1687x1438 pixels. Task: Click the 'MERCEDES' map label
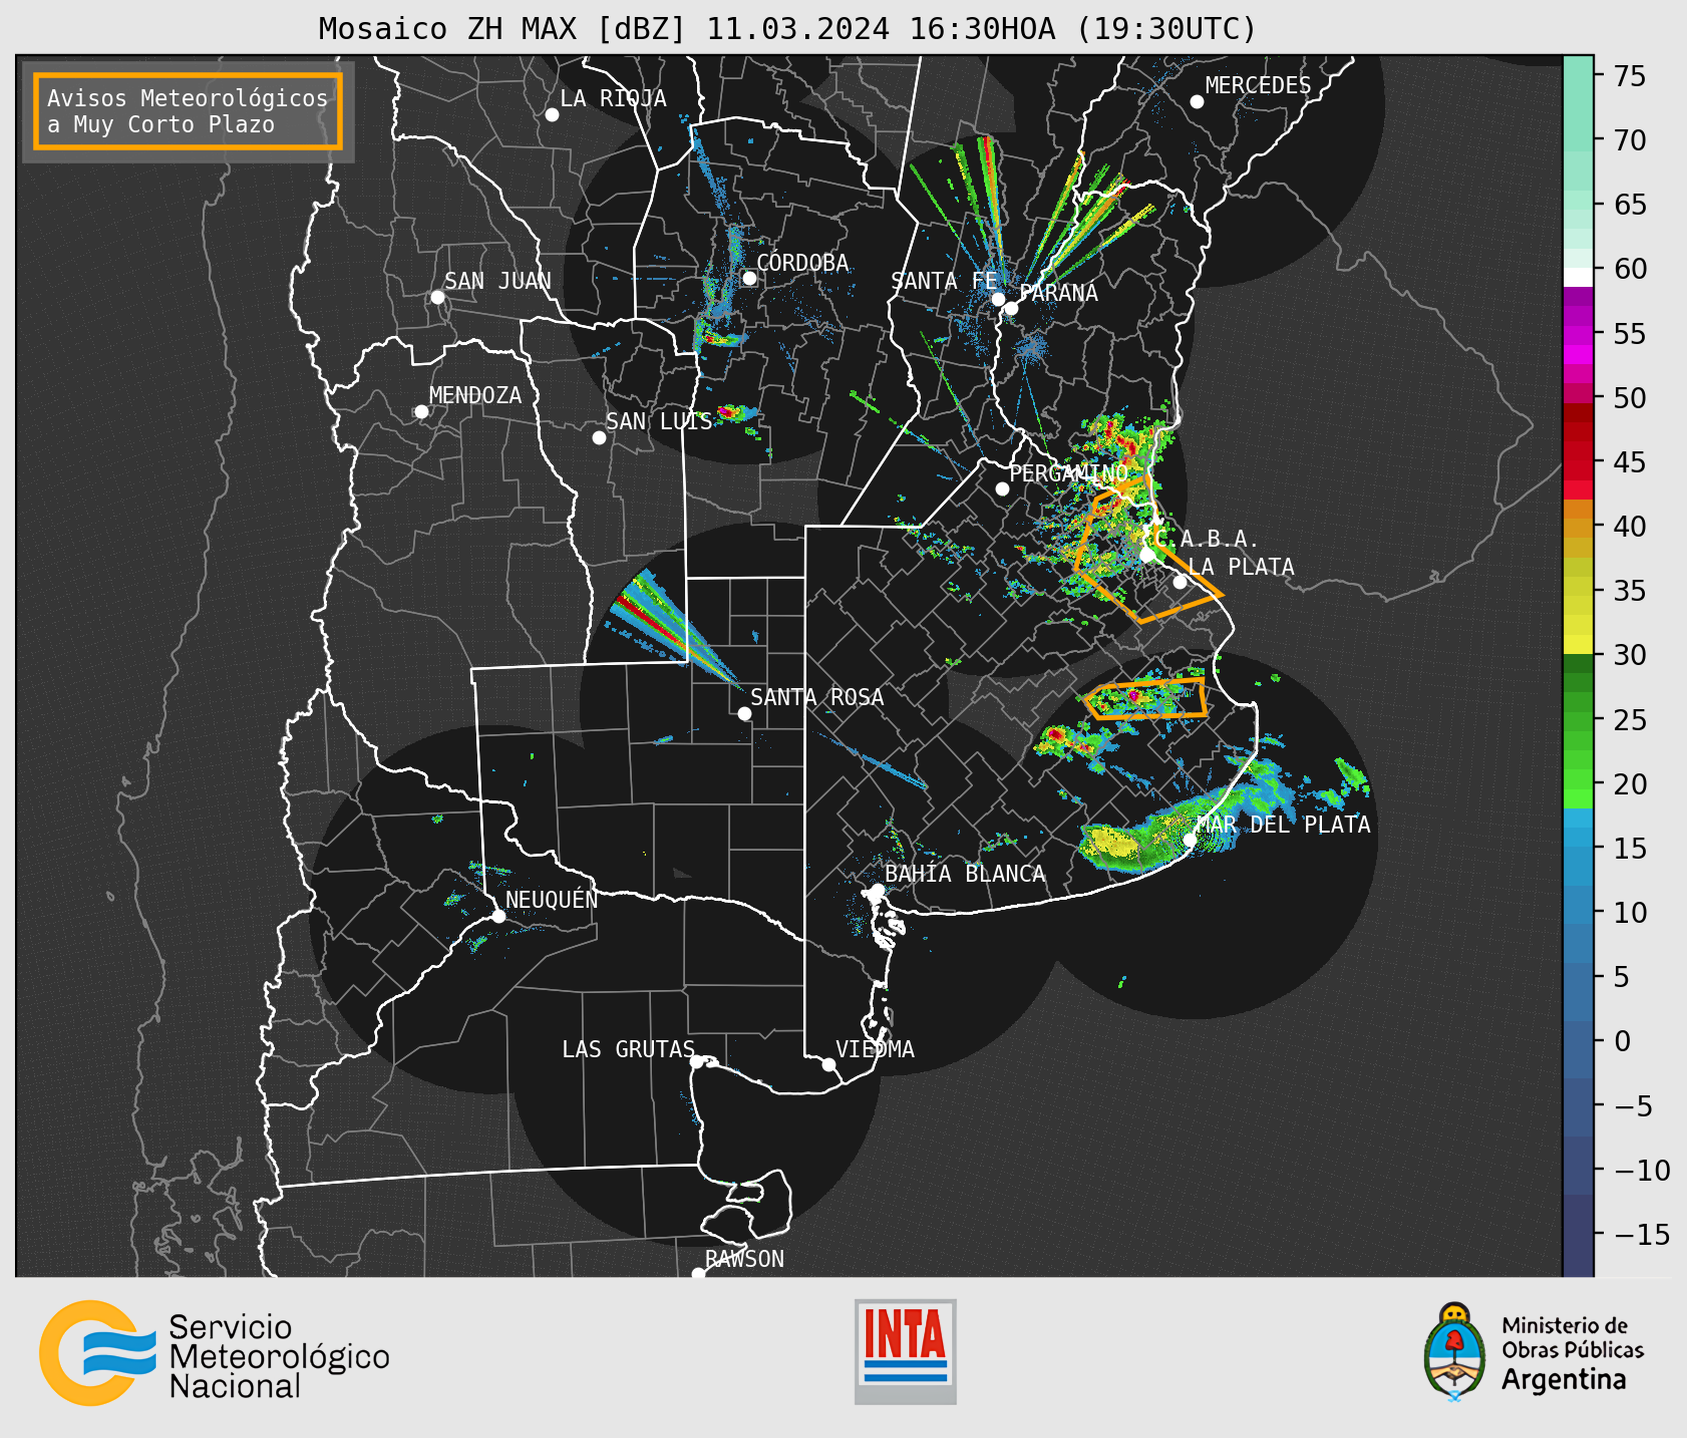(x=1258, y=85)
